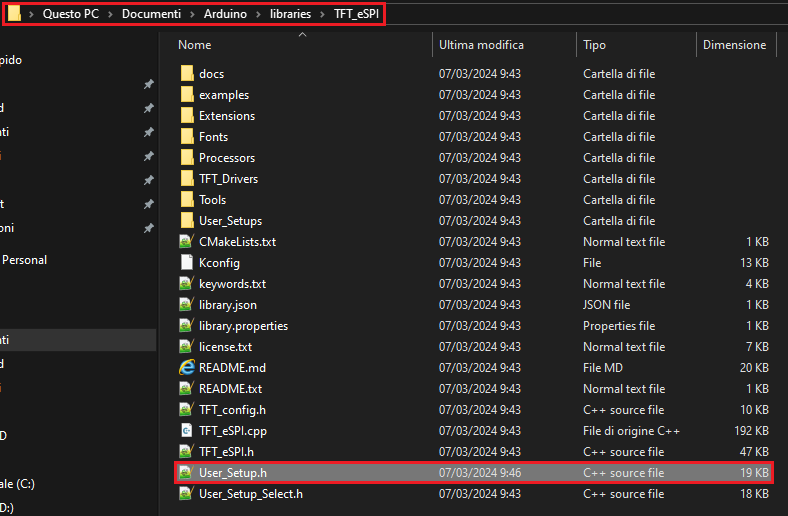Screen dimensions: 788x516
Task: Click the 07/03/2024 9:46 date cell
Action: (479, 473)
